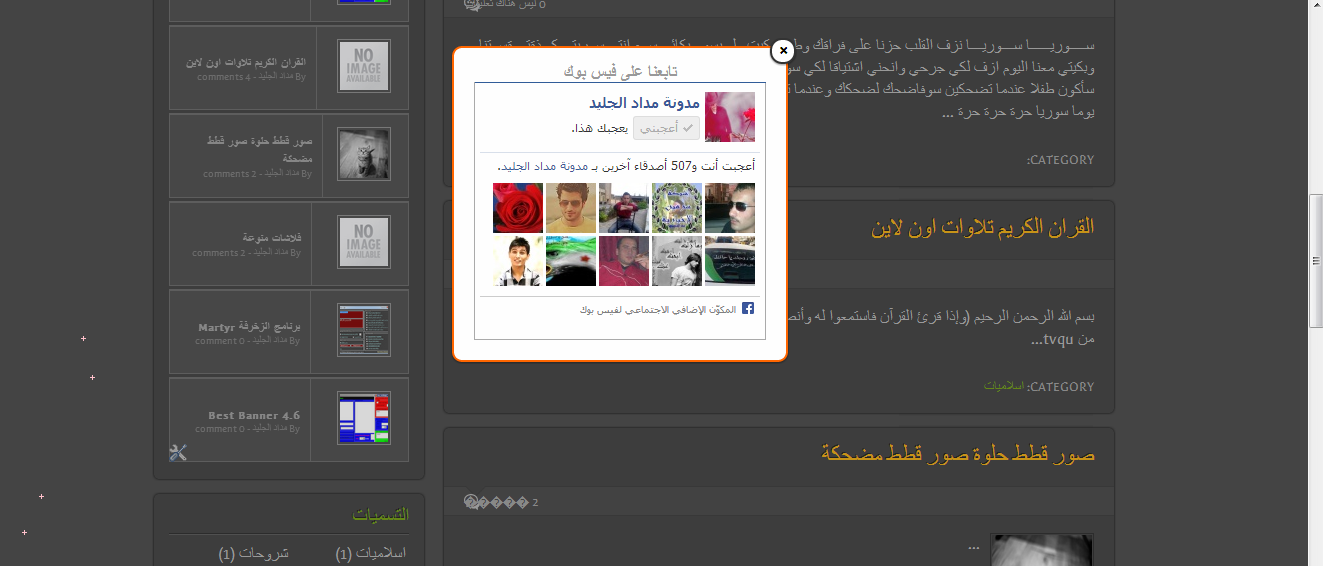Click the red rose friend avatar

[x=518, y=208]
